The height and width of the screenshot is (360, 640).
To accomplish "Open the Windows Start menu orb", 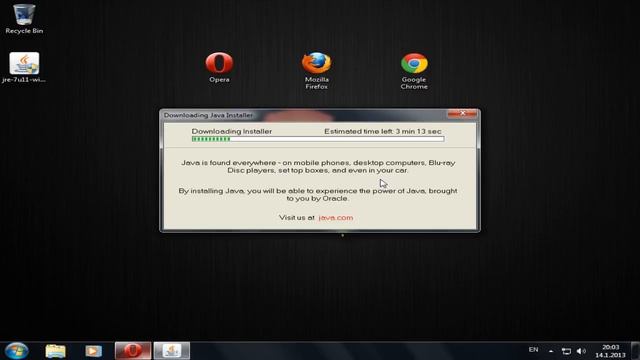I will [x=17, y=351].
